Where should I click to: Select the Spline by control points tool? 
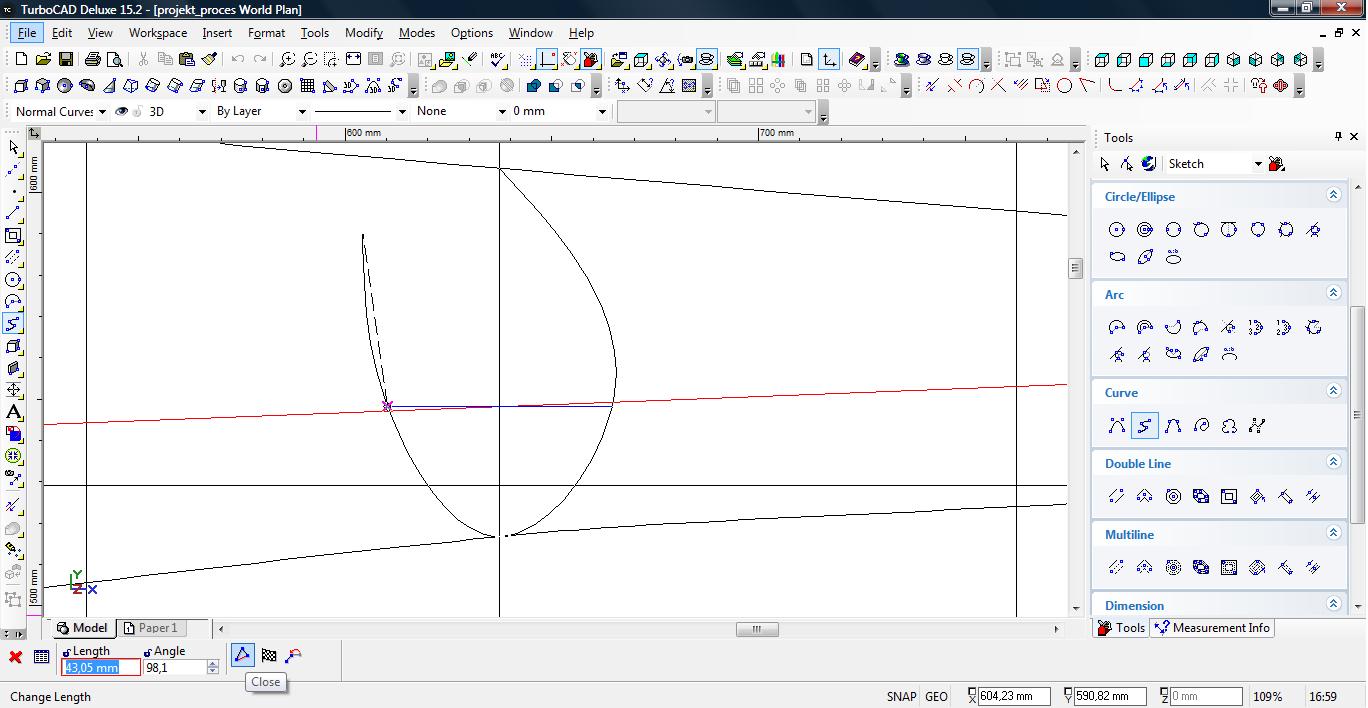[x=1117, y=426]
